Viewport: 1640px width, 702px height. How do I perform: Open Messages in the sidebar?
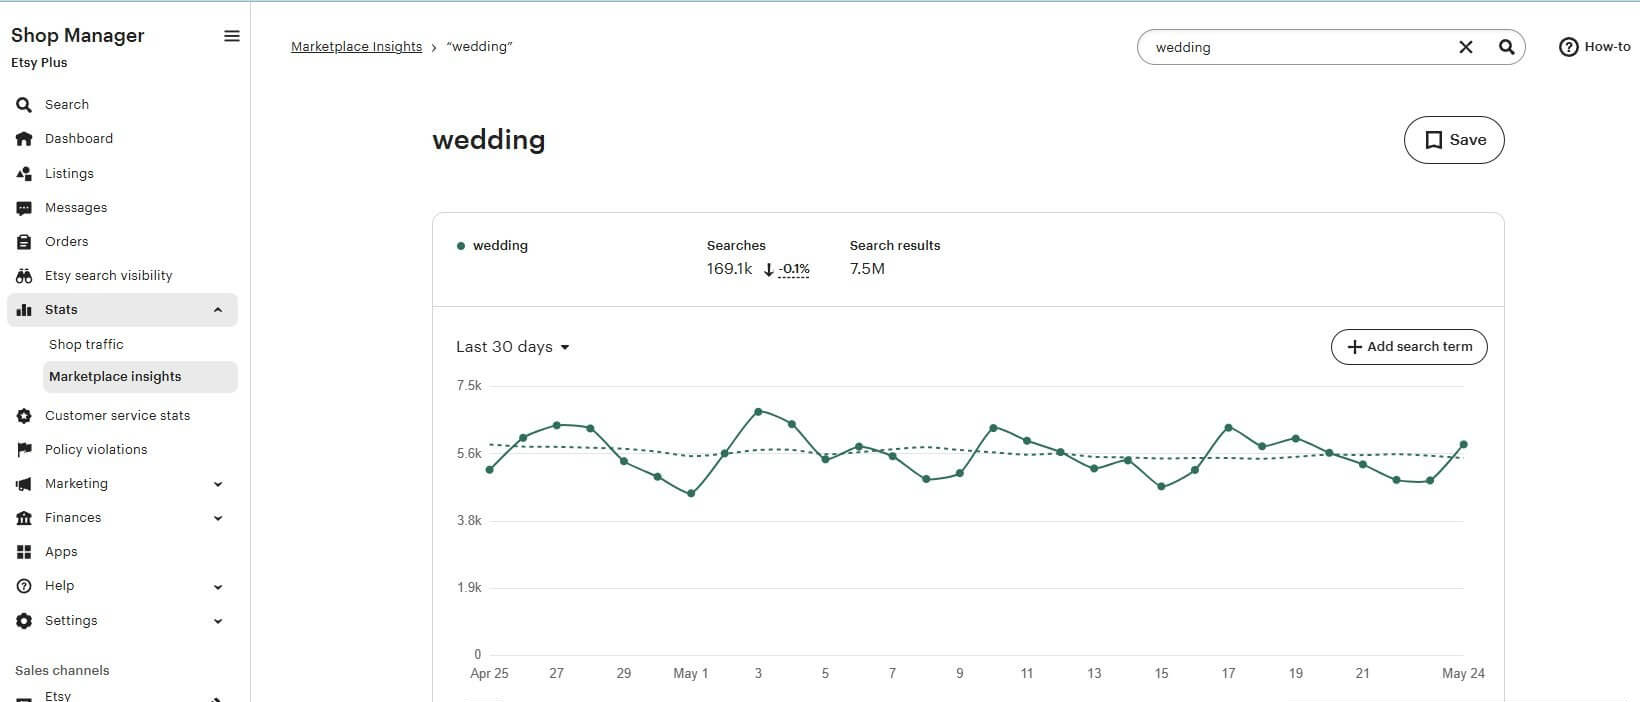76,208
